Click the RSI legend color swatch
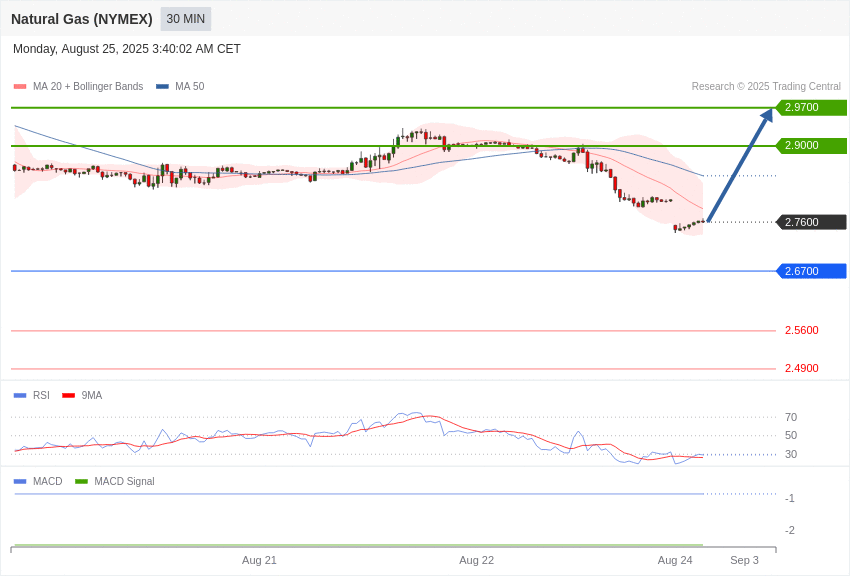This screenshot has height=576, width=850. coord(20,396)
